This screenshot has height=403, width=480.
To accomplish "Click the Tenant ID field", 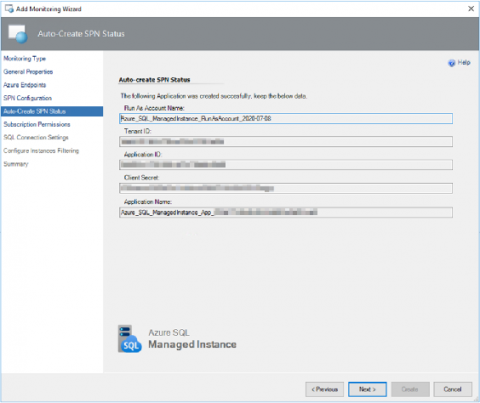I will pos(286,142).
